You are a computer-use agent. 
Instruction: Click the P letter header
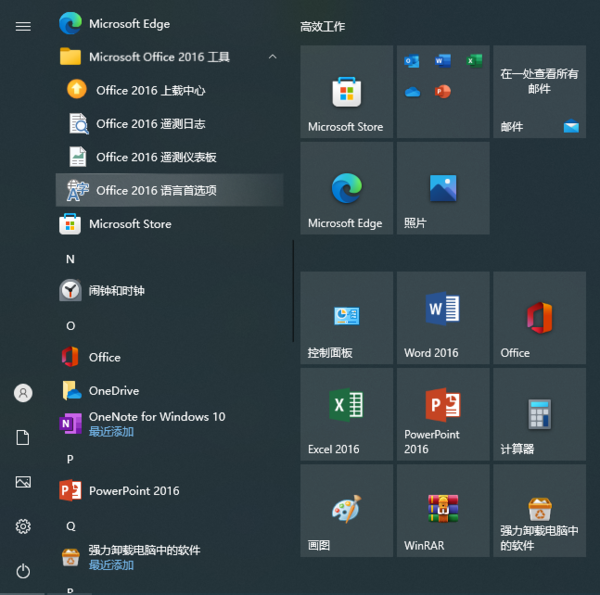70,459
